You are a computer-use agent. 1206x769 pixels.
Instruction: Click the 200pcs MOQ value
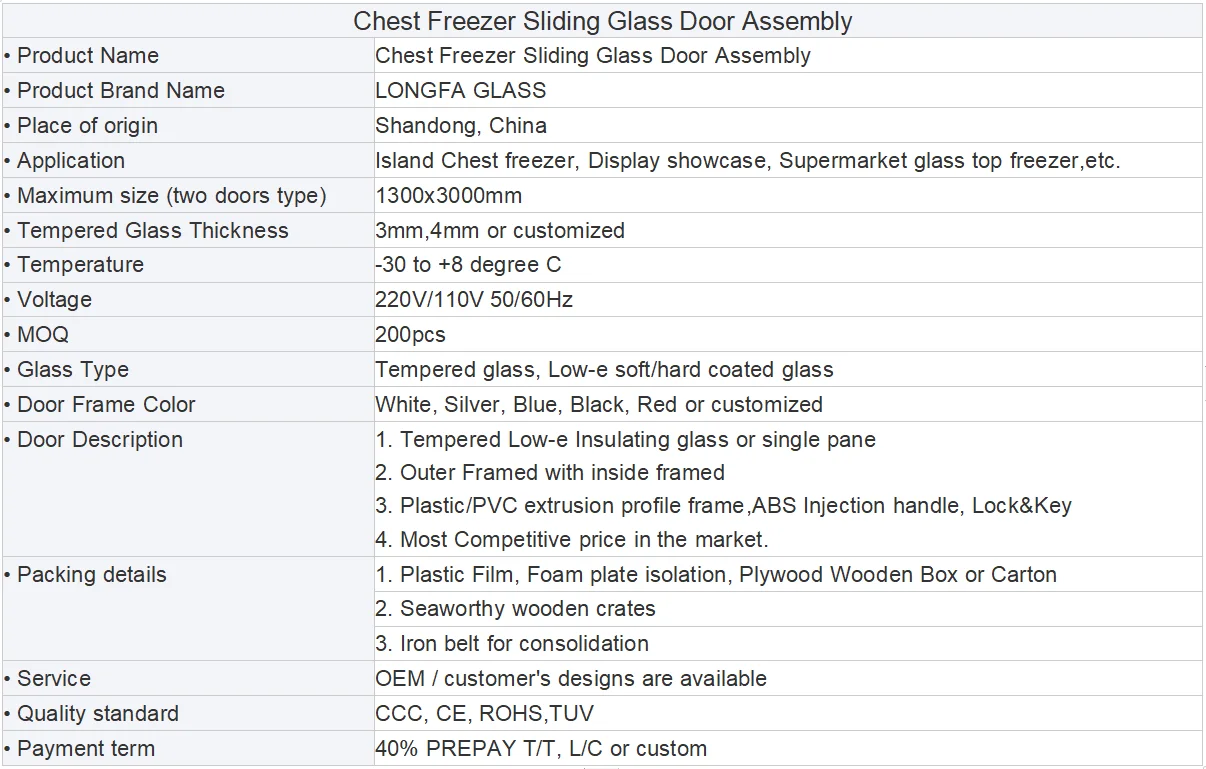[x=410, y=334]
